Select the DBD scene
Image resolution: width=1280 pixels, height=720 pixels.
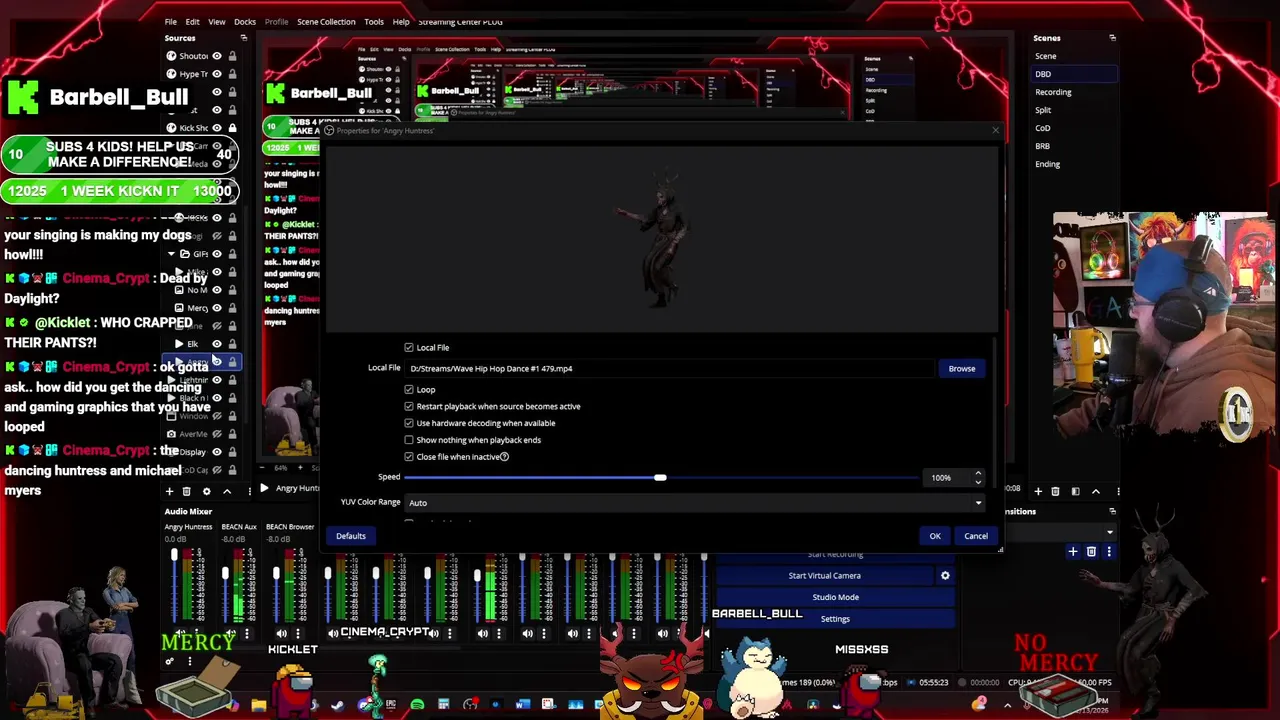1075,74
